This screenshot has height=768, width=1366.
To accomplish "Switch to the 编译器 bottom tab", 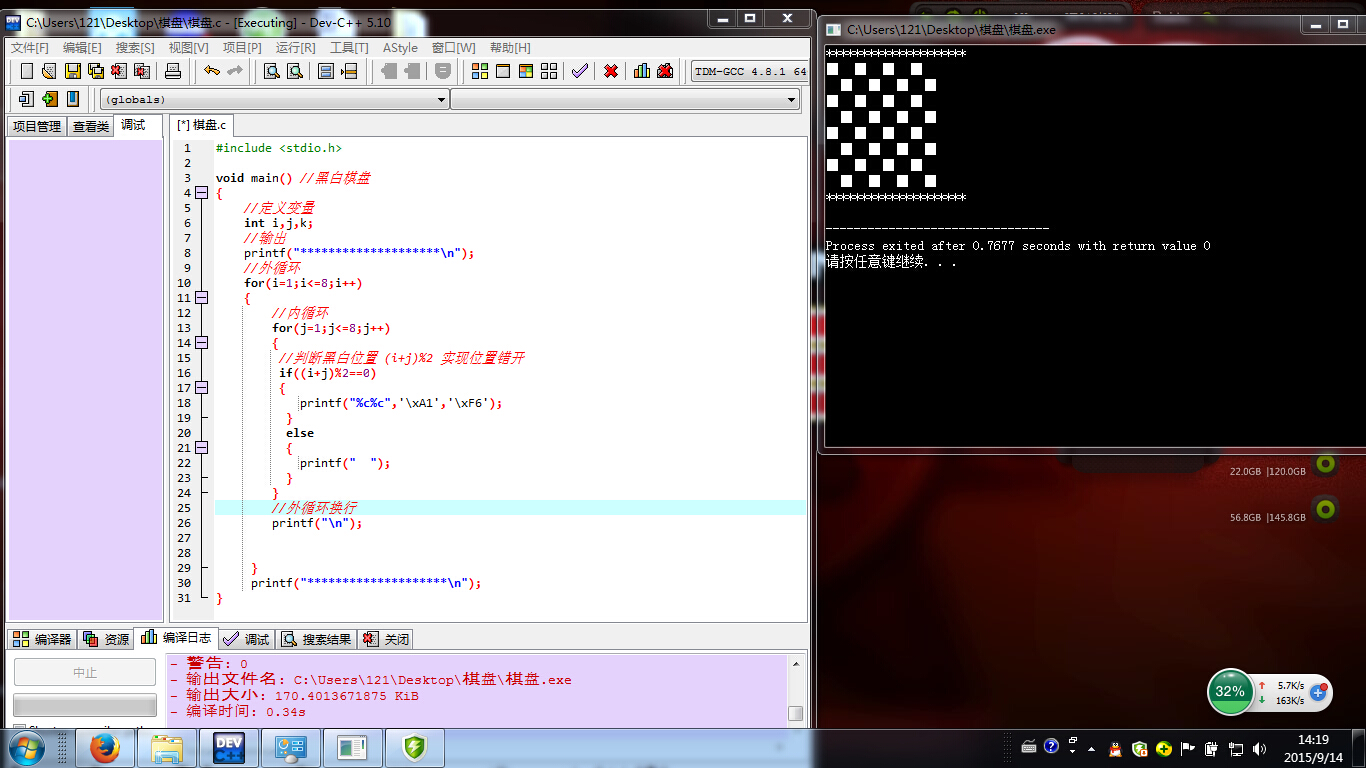I will [x=42, y=639].
